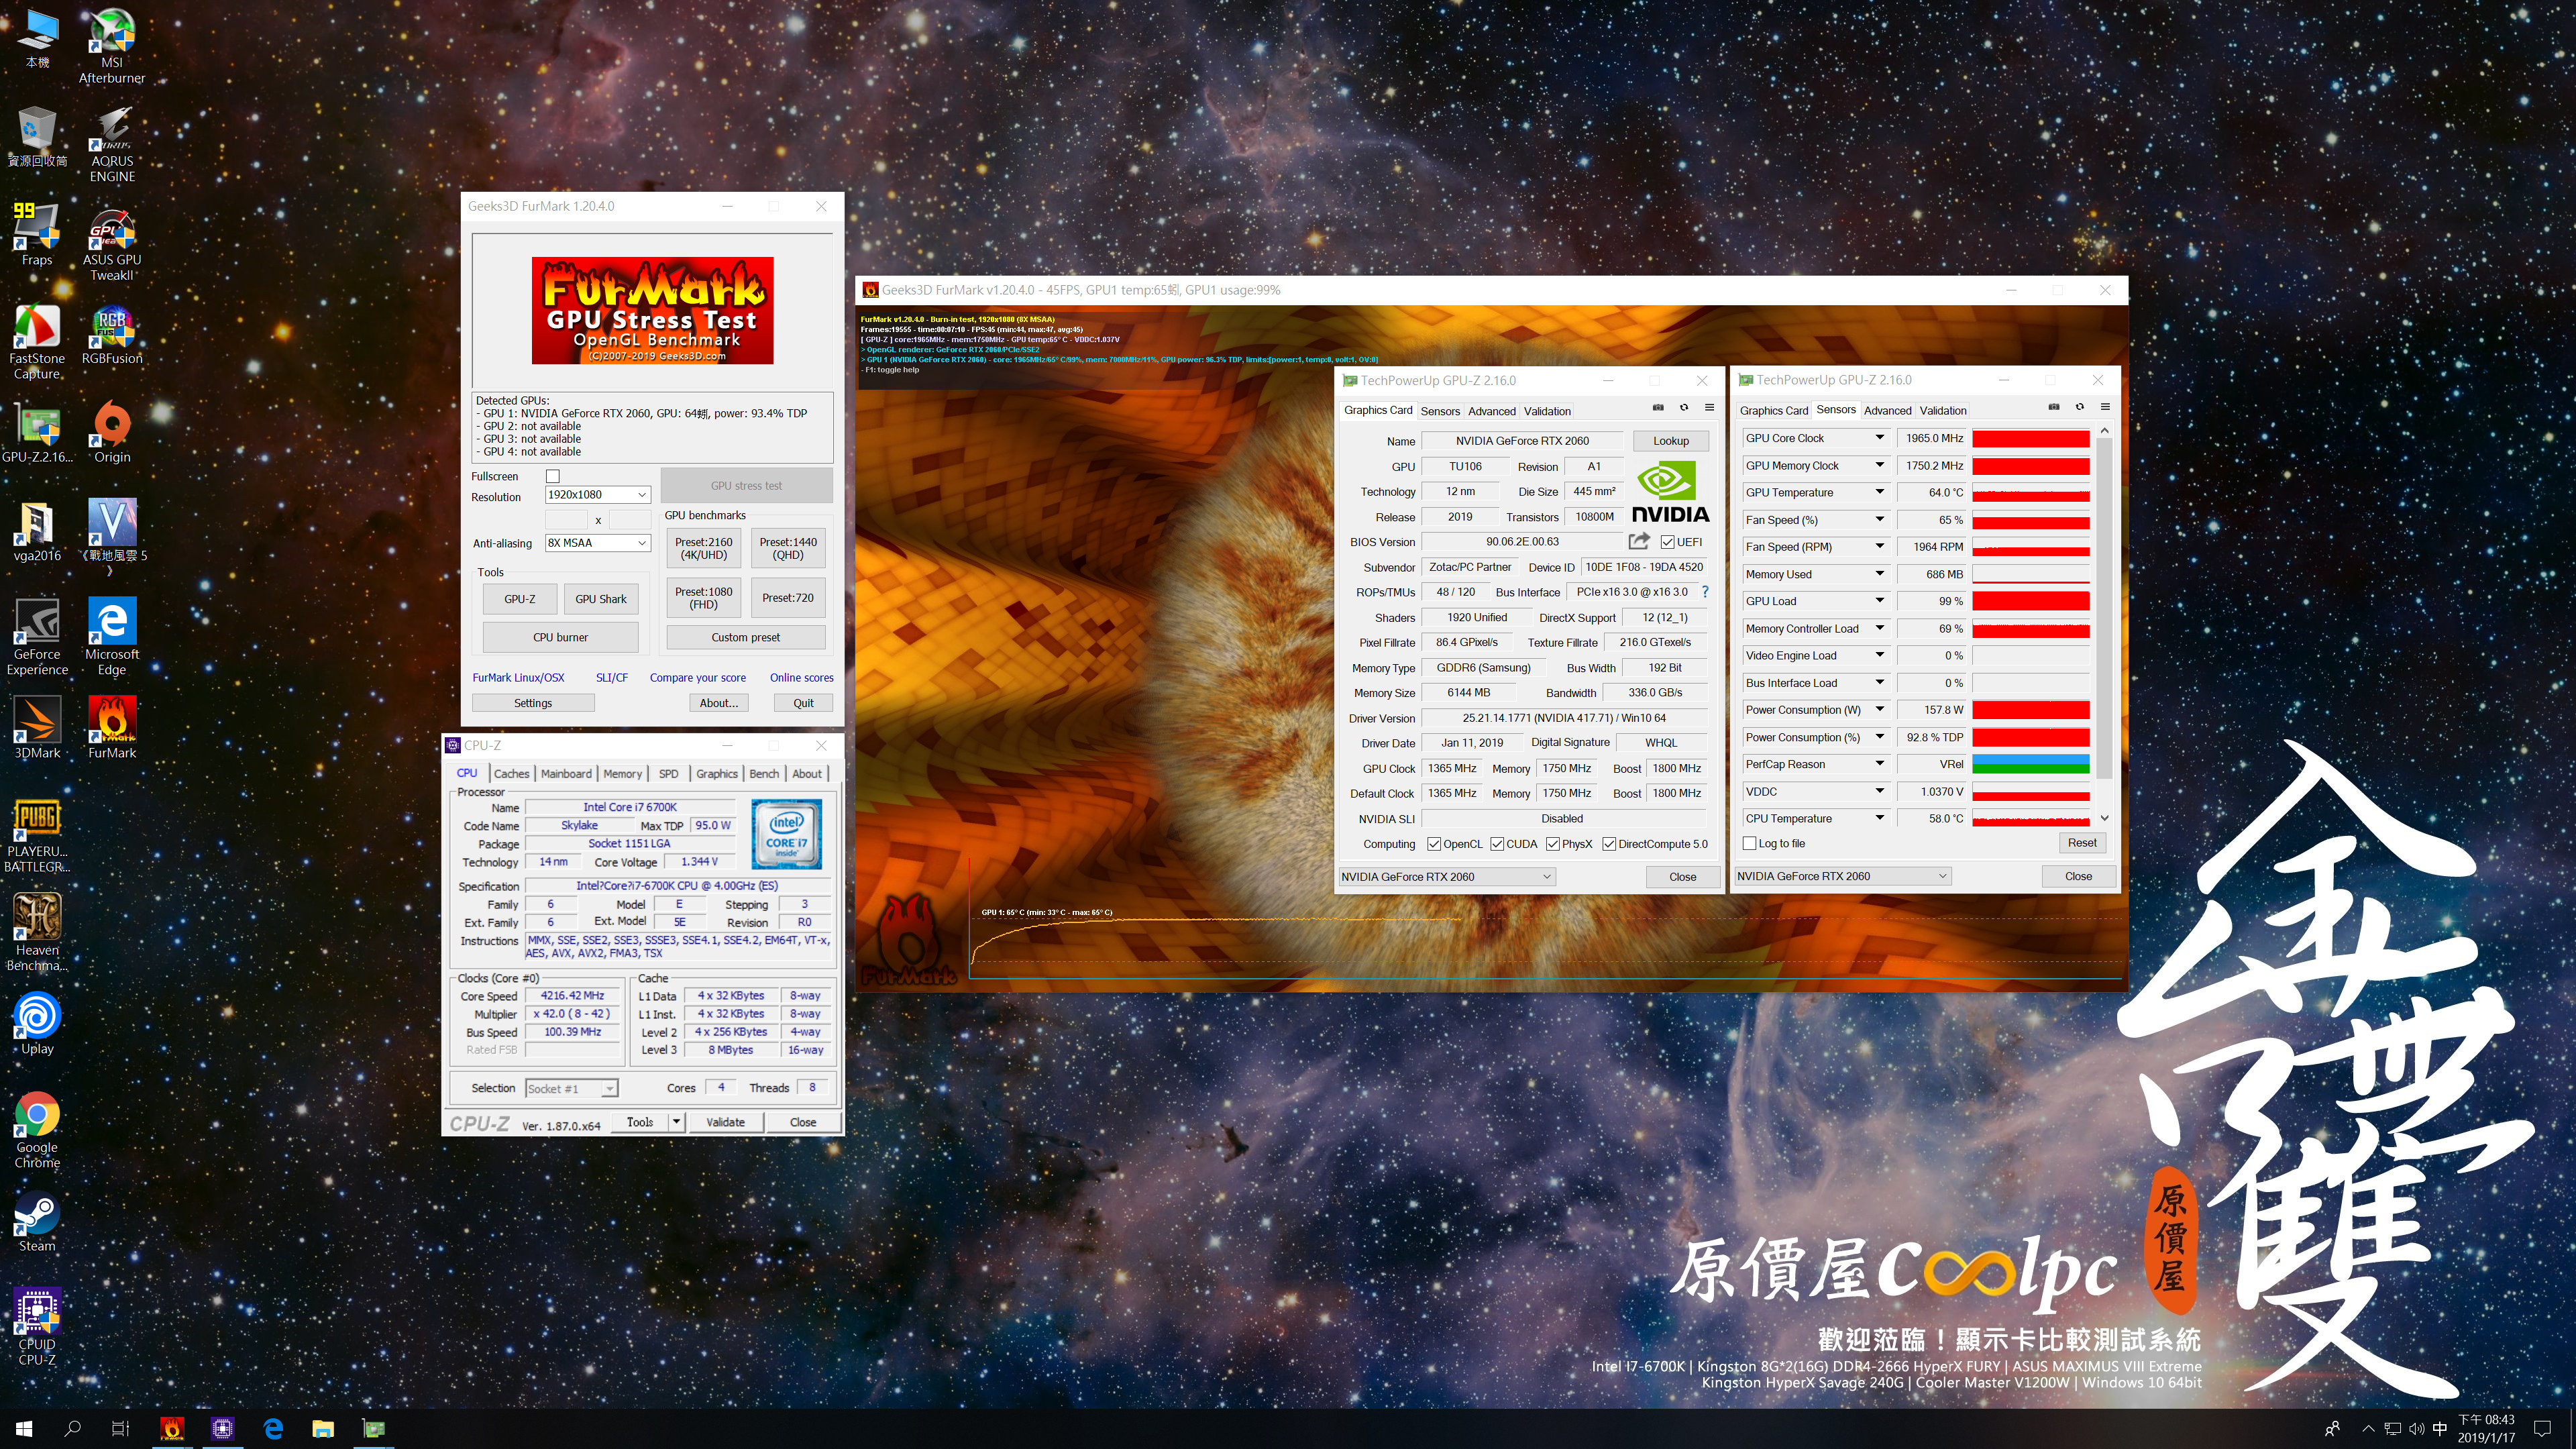Toggle Fullscreen checkbox in FurMark
The image size is (2576, 1449).
tap(552, 476)
